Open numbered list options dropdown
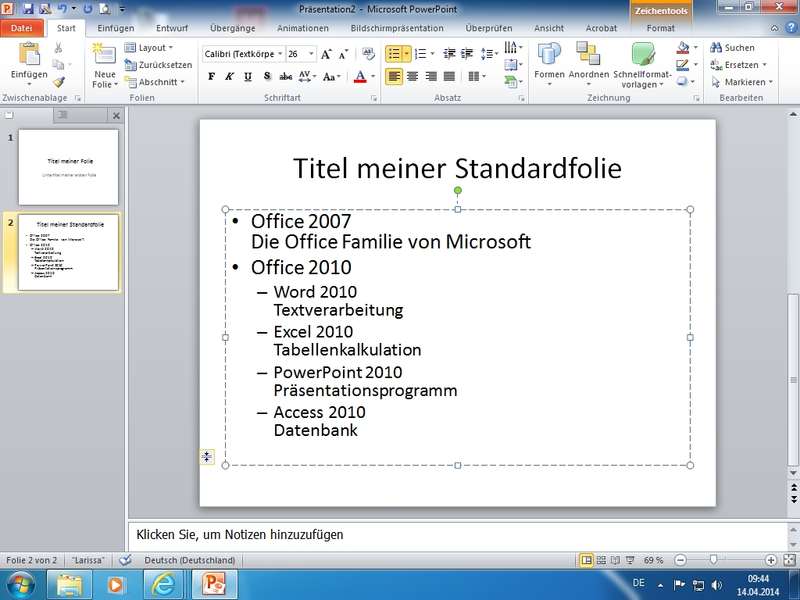The height and width of the screenshot is (600, 800). [433, 54]
